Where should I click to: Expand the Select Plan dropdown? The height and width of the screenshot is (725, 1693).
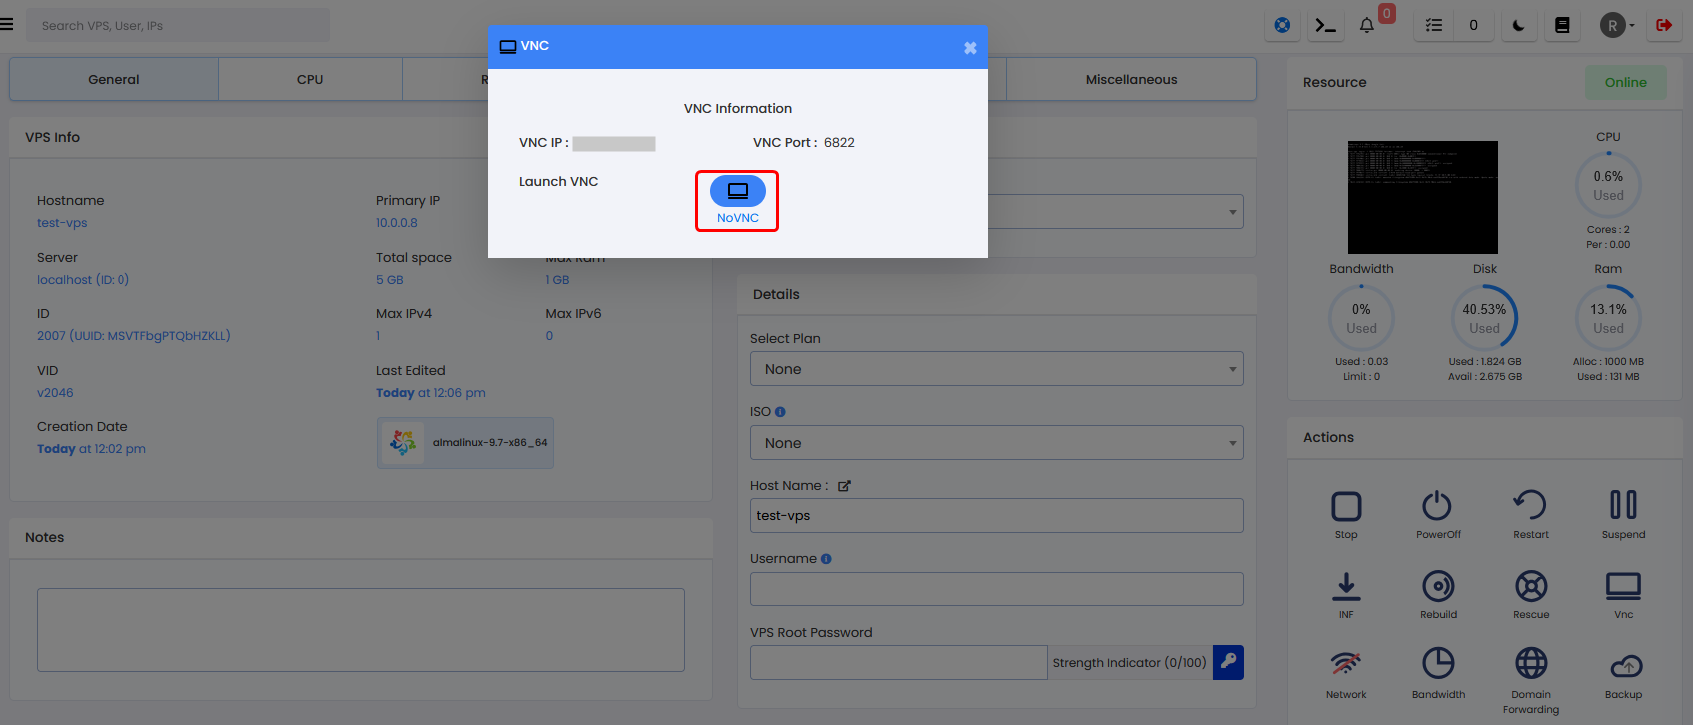click(996, 369)
